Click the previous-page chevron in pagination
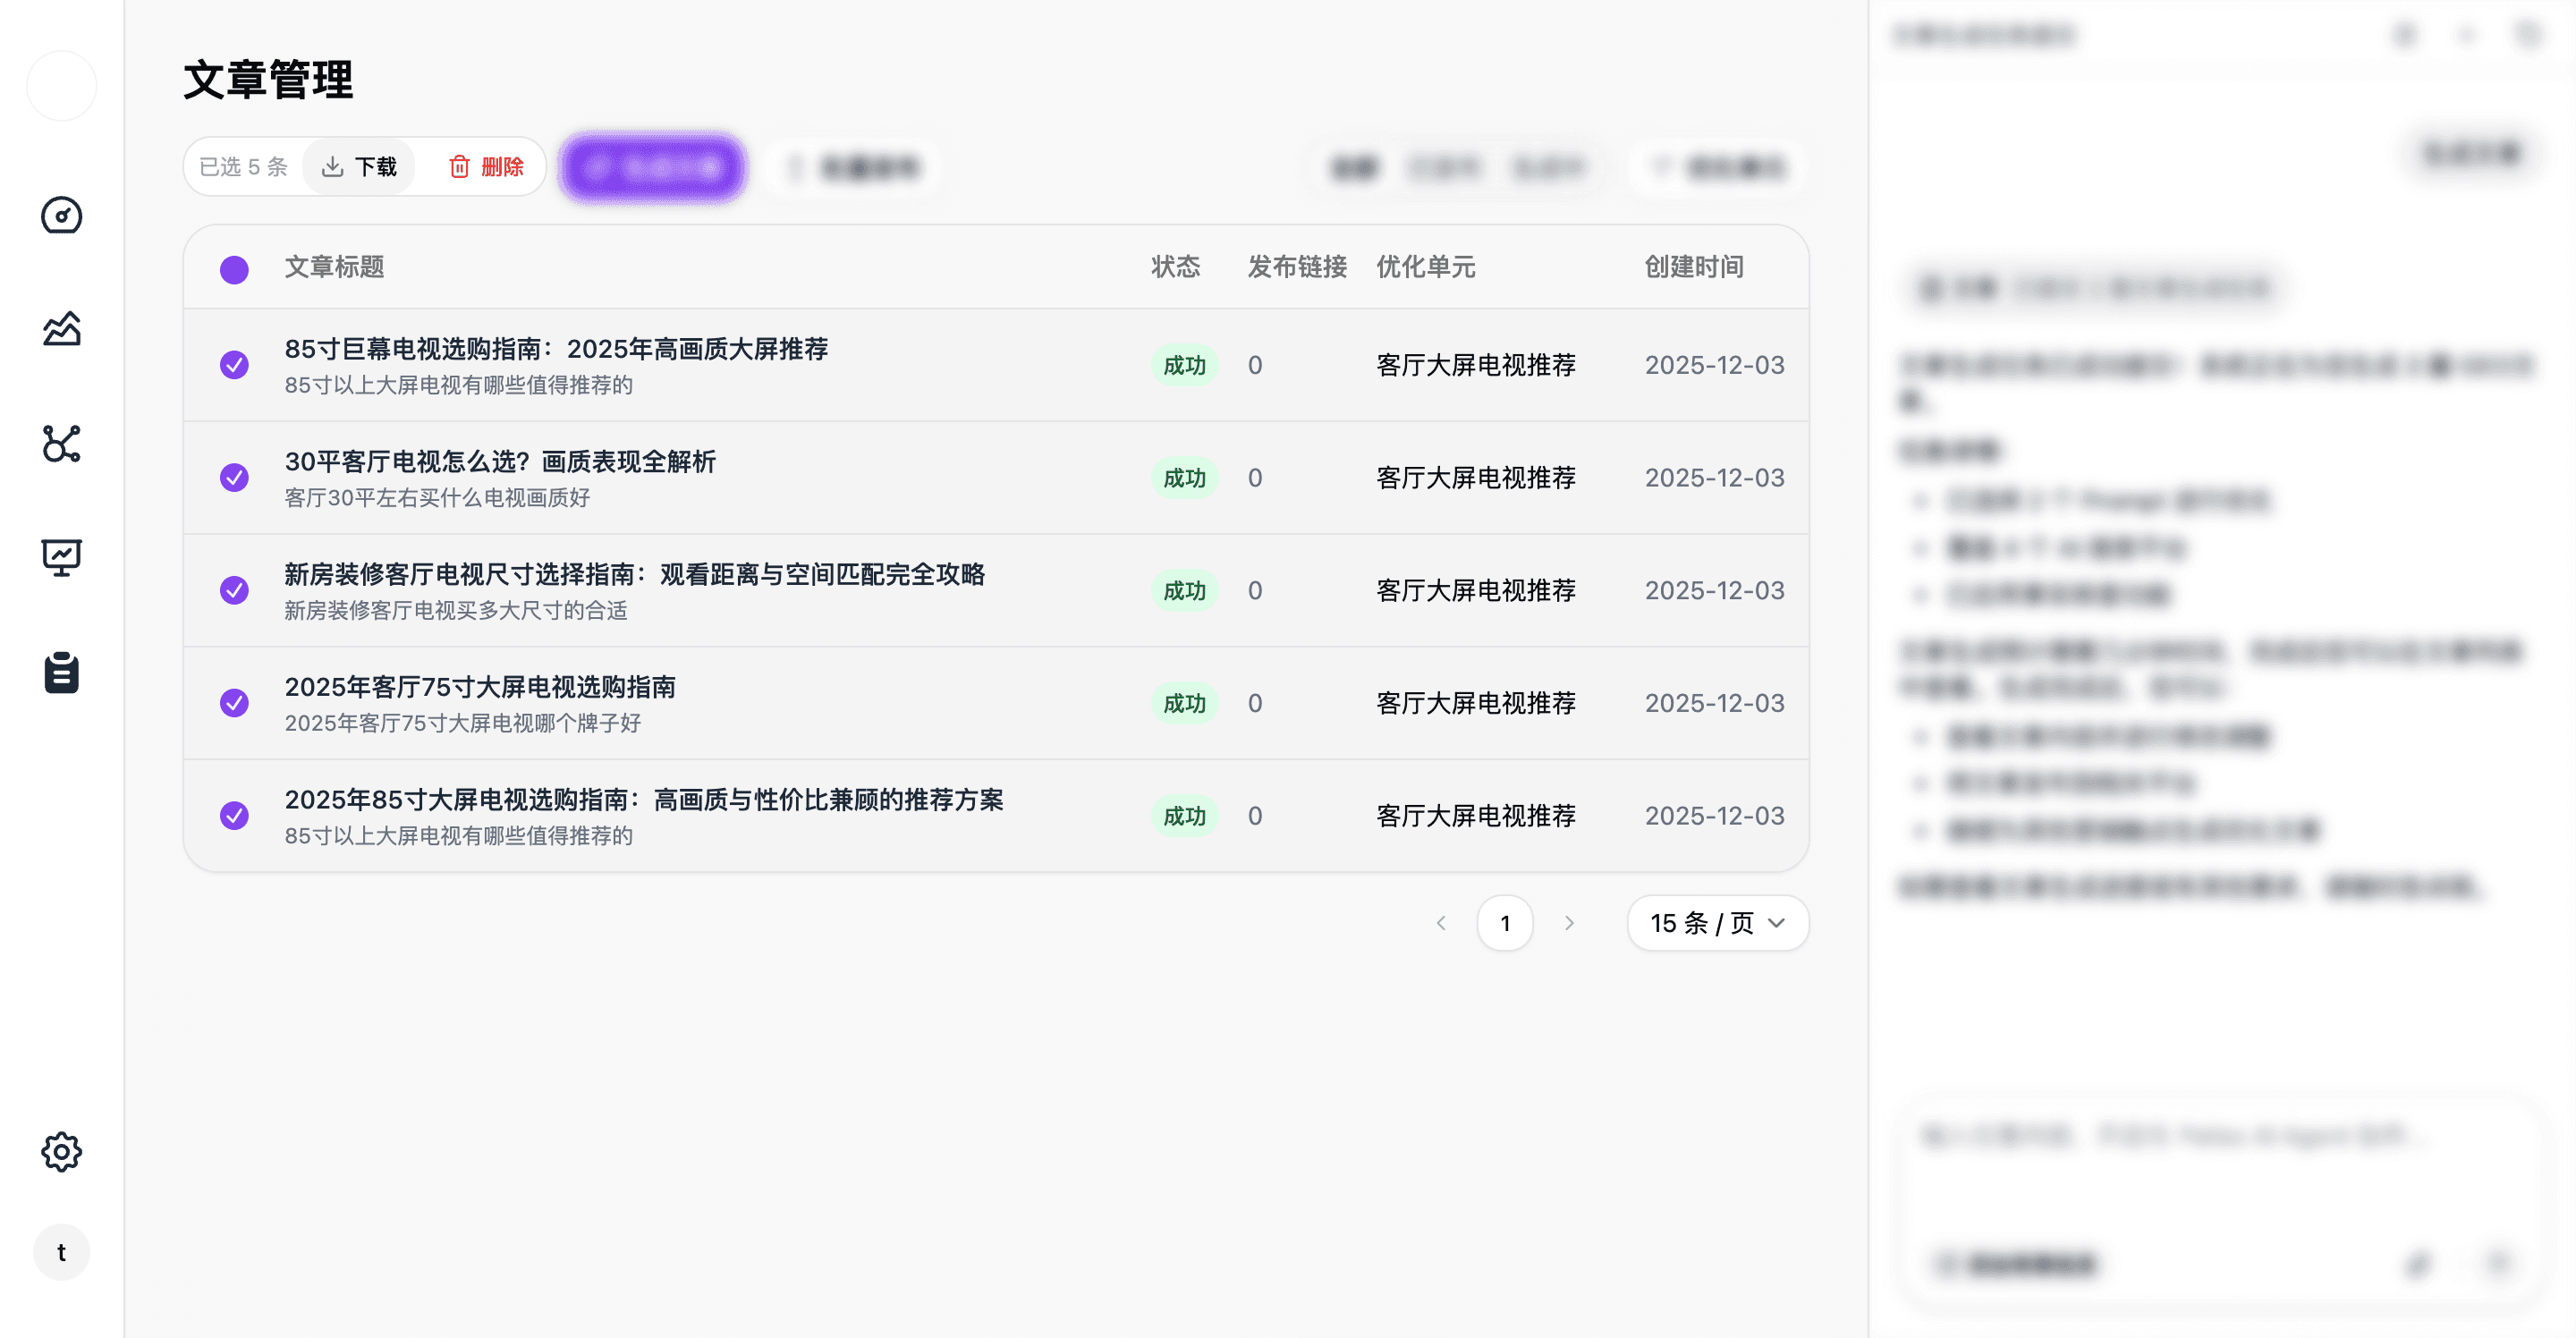 [1441, 923]
